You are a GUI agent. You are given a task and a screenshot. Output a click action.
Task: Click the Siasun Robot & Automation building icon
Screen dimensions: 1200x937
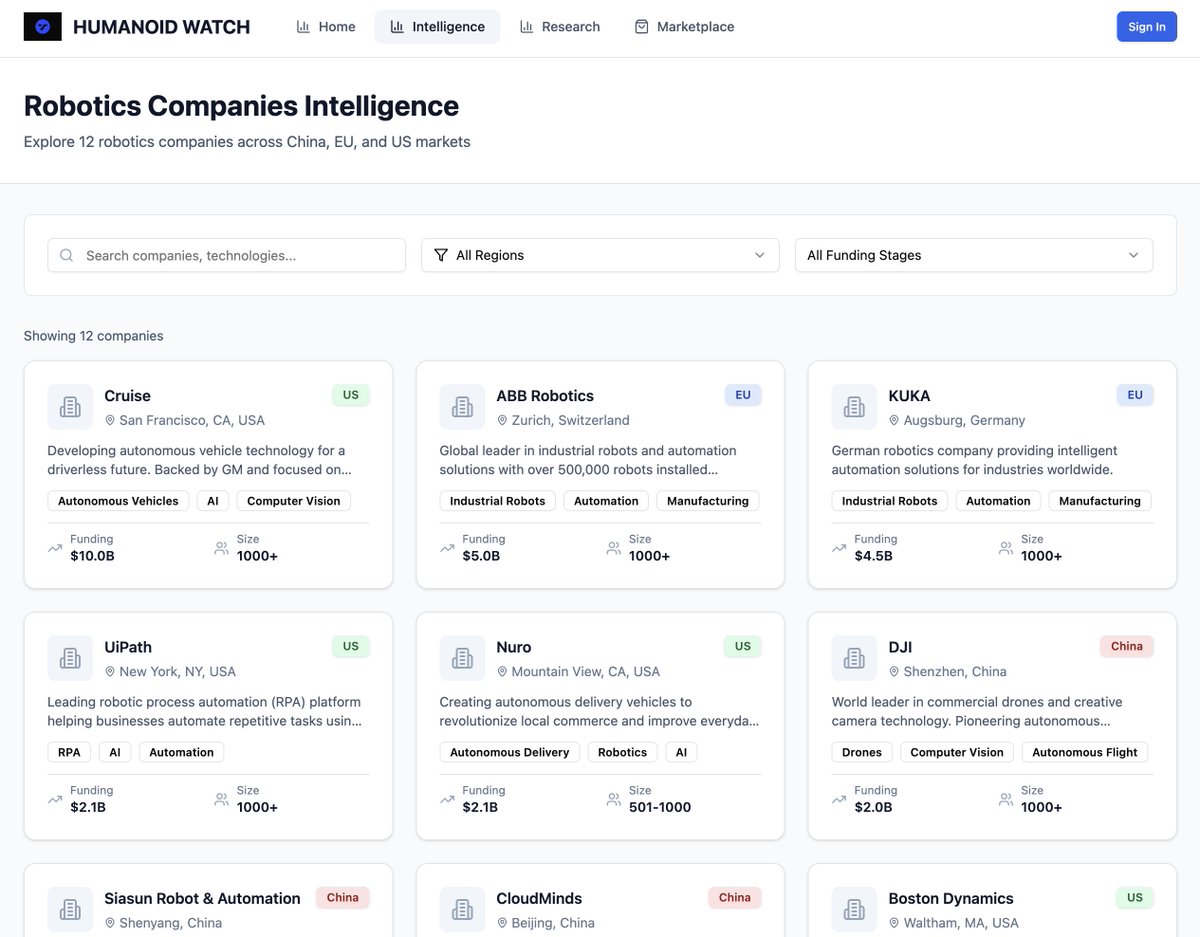(70, 909)
